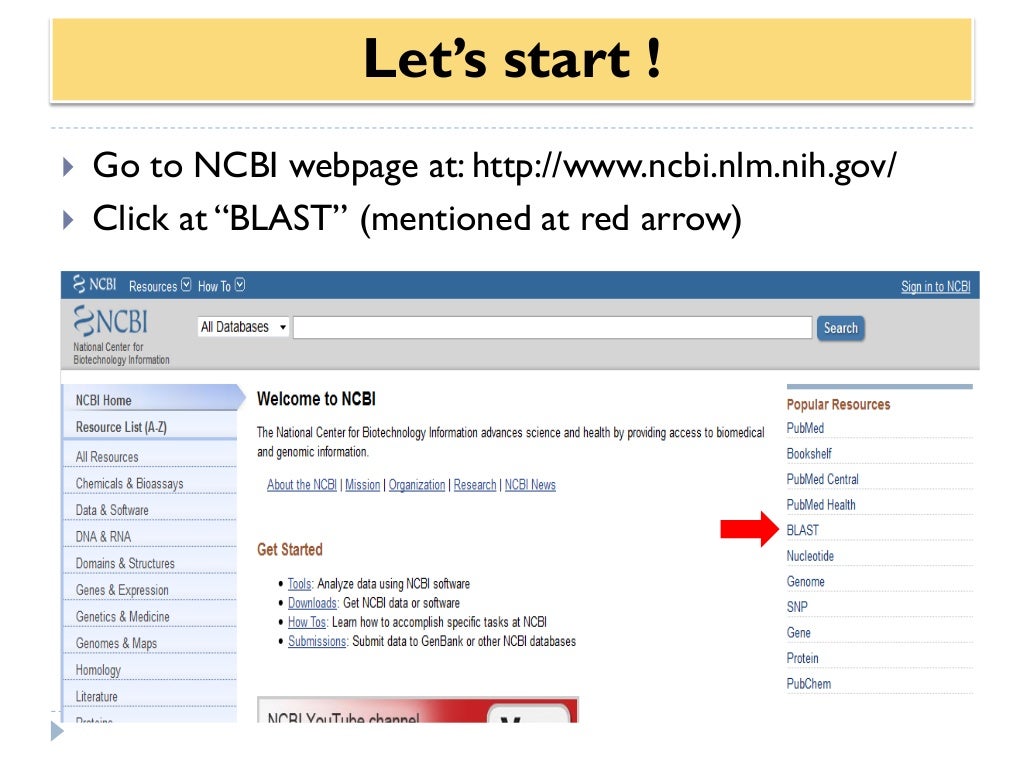Click BLAST in Popular Resources
Screen dimensions: 1024x768
[803, 530]
